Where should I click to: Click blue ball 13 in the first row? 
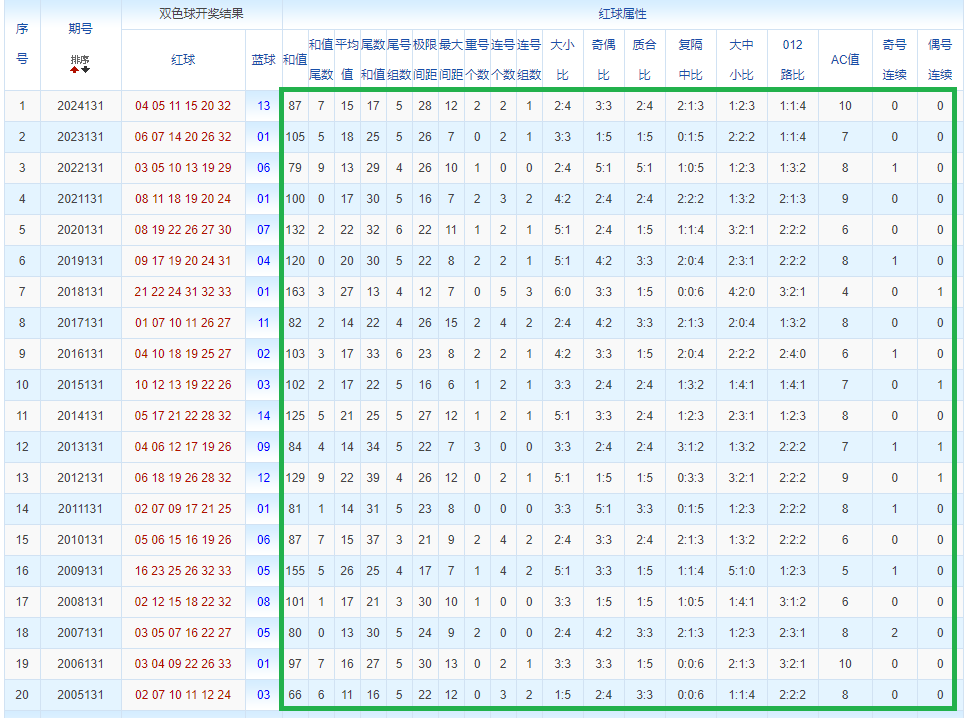pos(263,106)
